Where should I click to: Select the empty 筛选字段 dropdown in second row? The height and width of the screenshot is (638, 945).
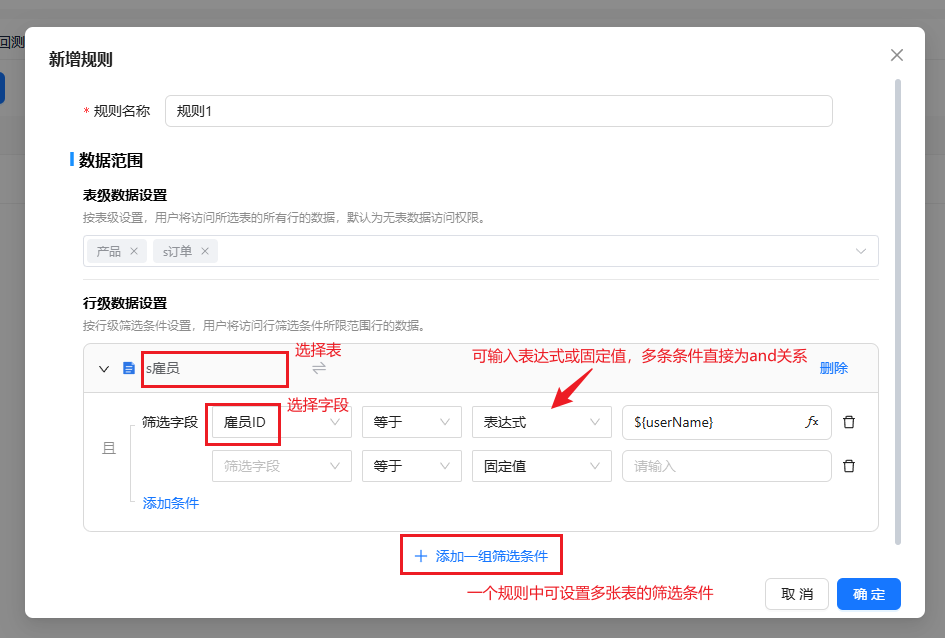click(x=281, y=466)
